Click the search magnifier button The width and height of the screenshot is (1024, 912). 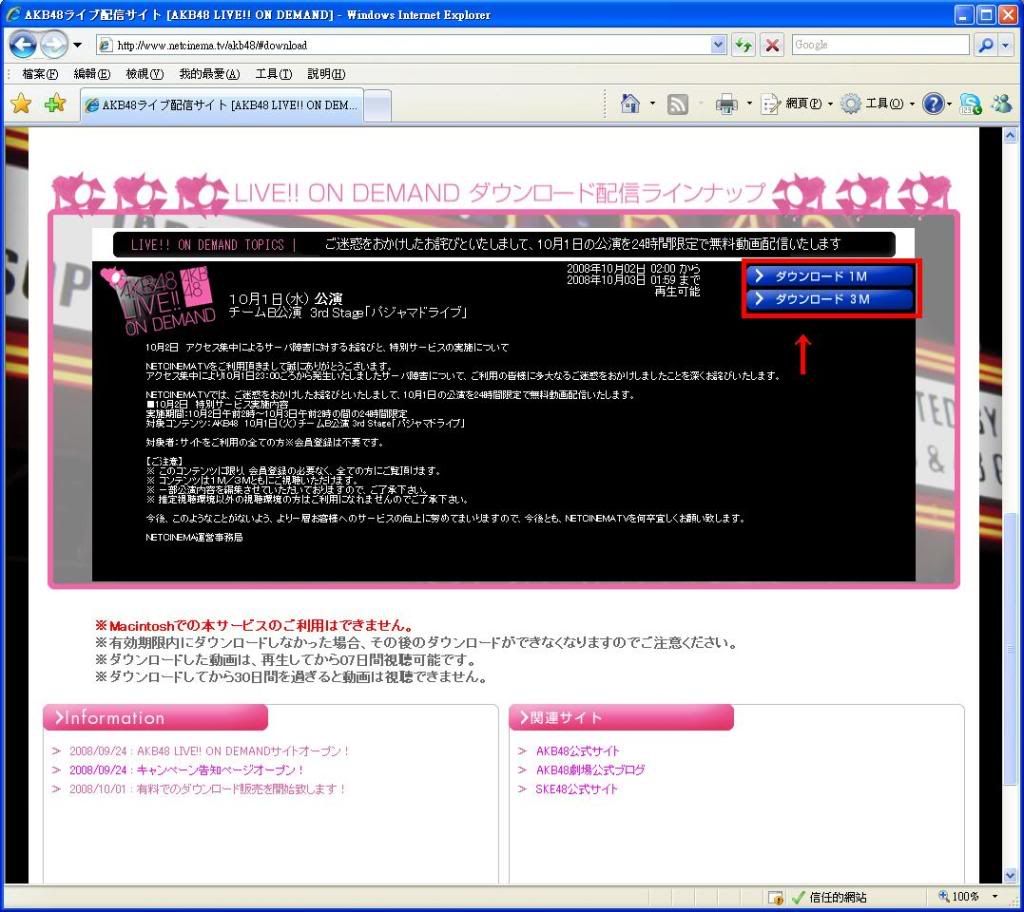(986, 45)
